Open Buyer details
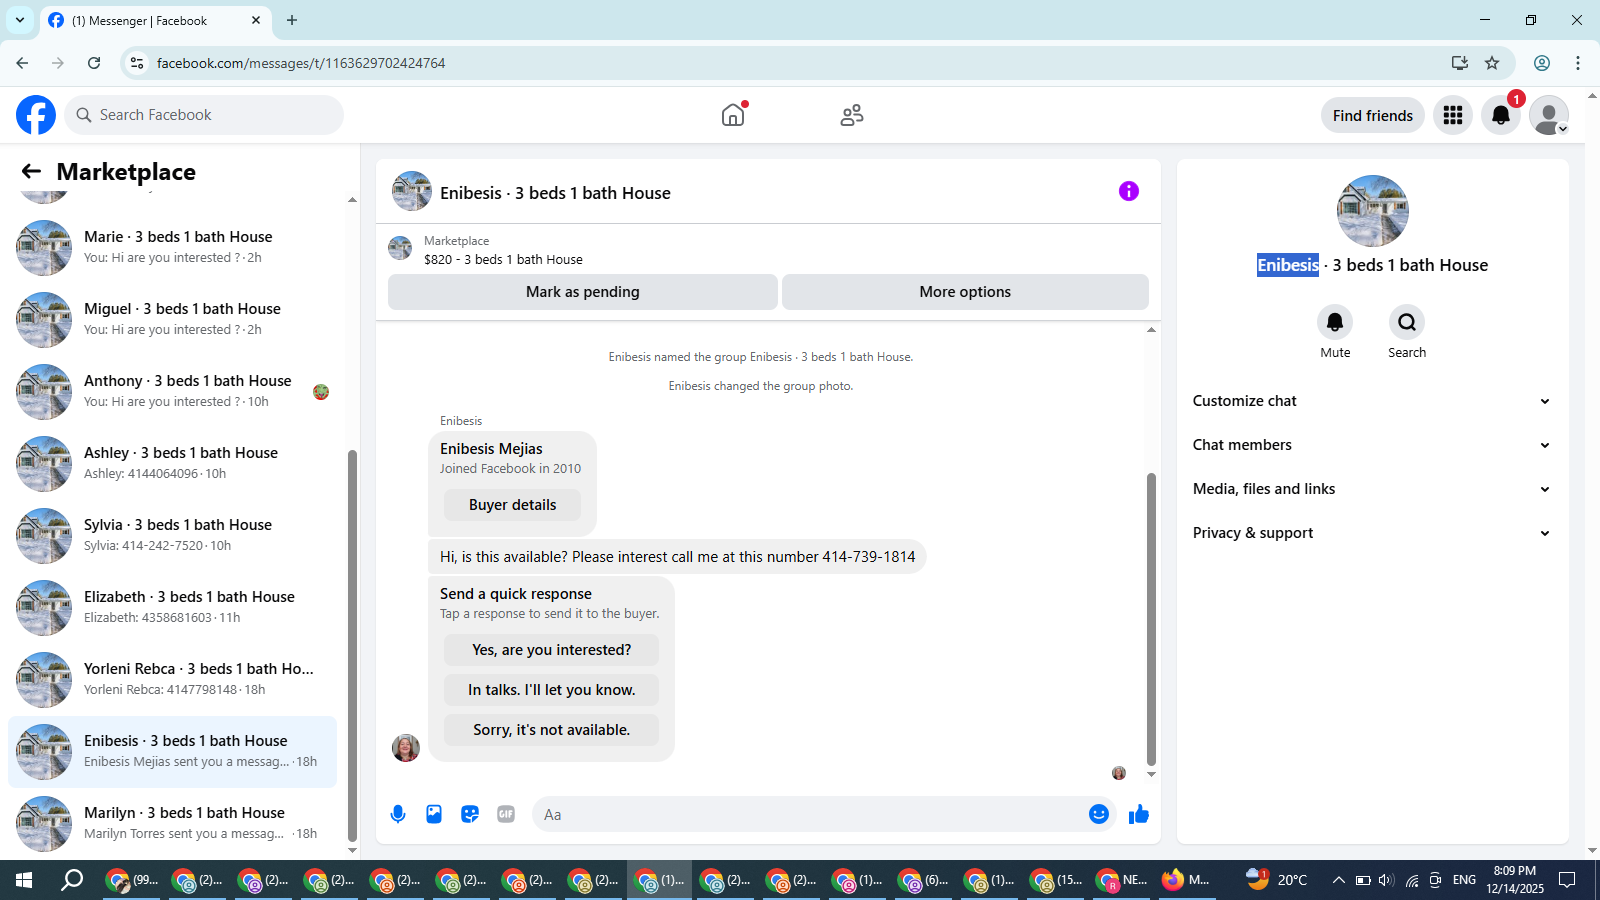The width and height of the screenshot is (1600, 900). (512, 505)
